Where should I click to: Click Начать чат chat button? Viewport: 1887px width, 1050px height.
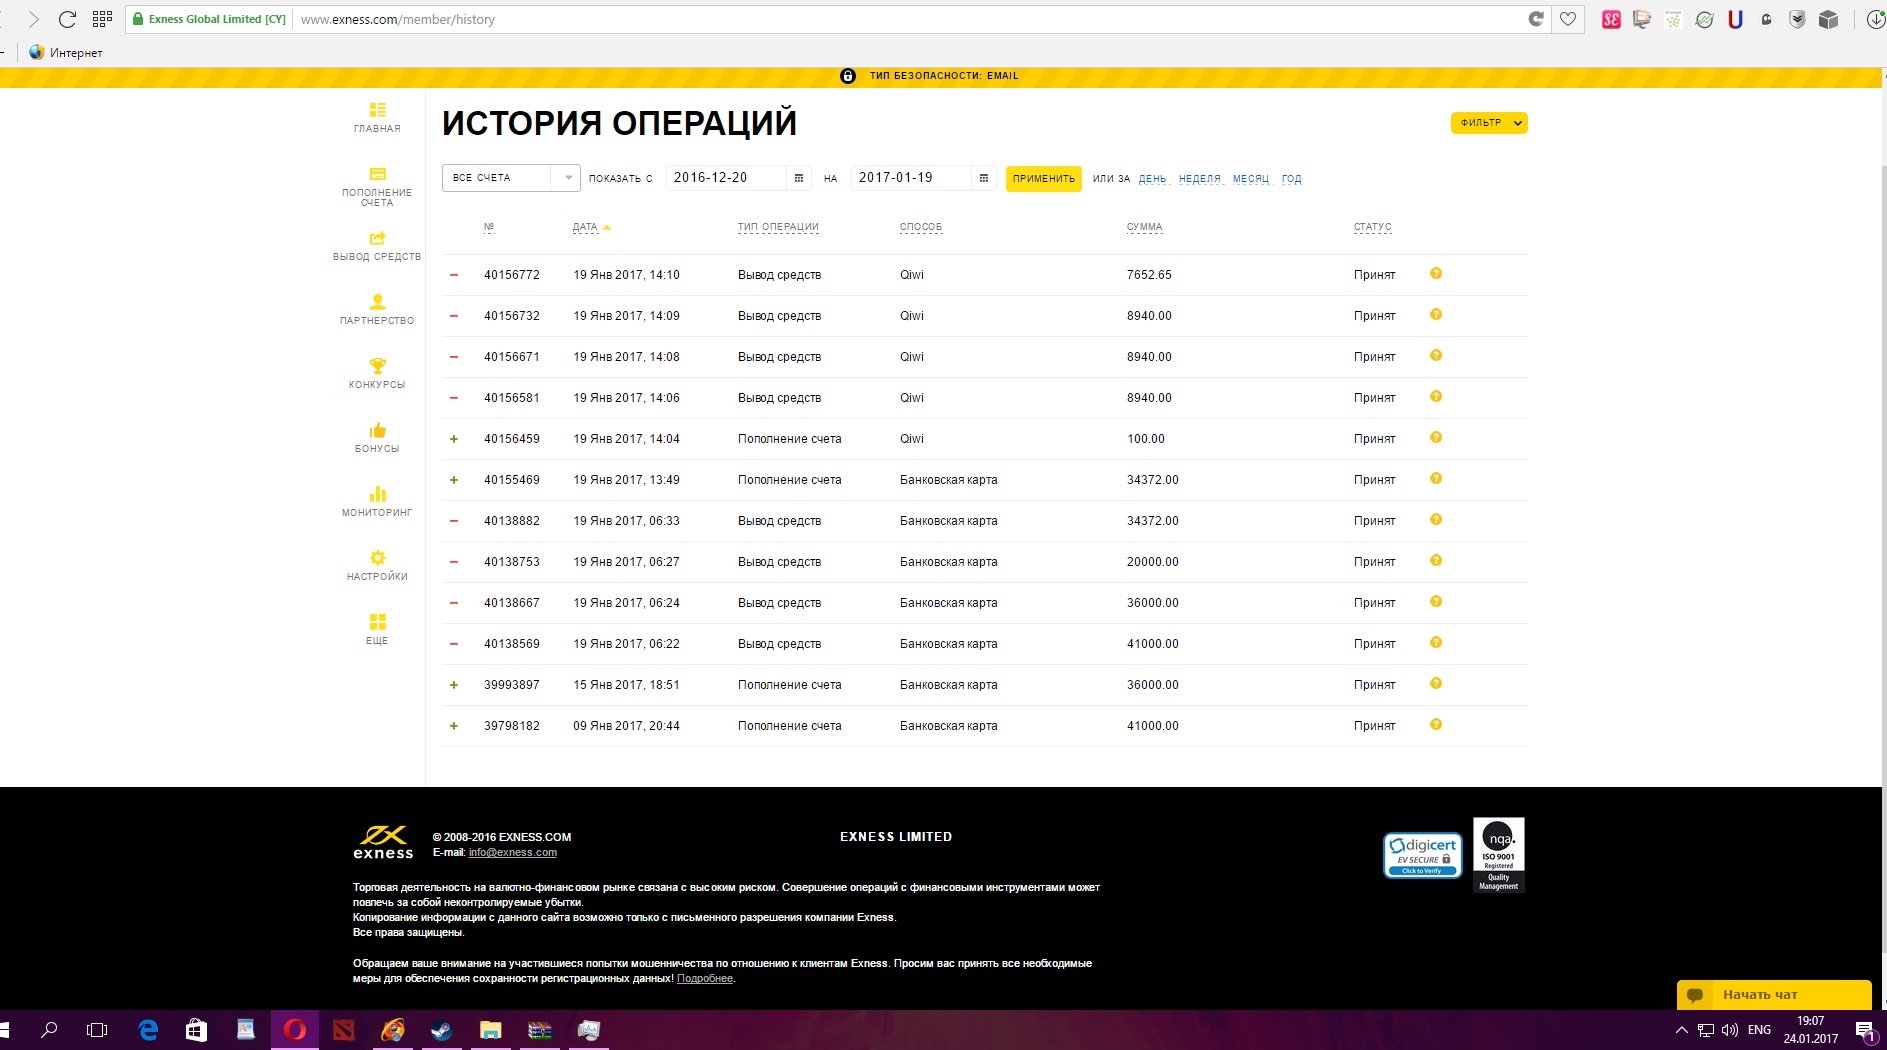[1774, 995]
